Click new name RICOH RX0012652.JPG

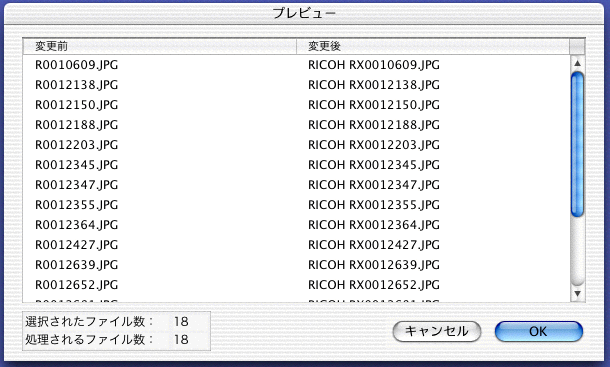[374, 285]
